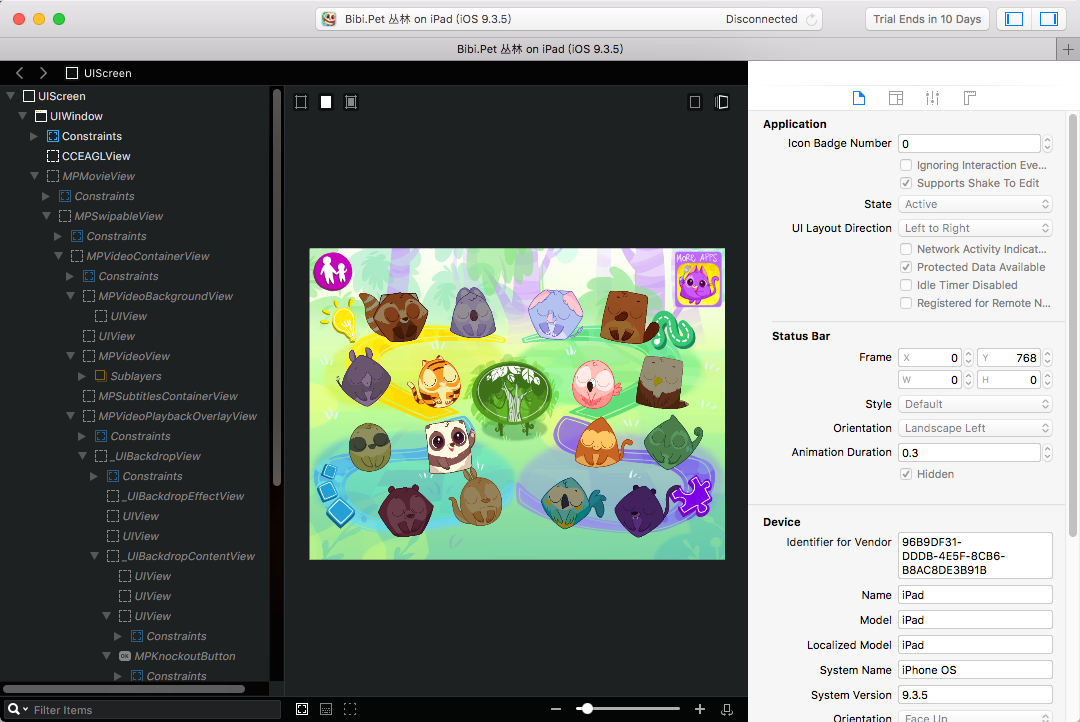
Task: Toggle Ignoring Interaction Events checkbox
Action: [x=906, y=165]
